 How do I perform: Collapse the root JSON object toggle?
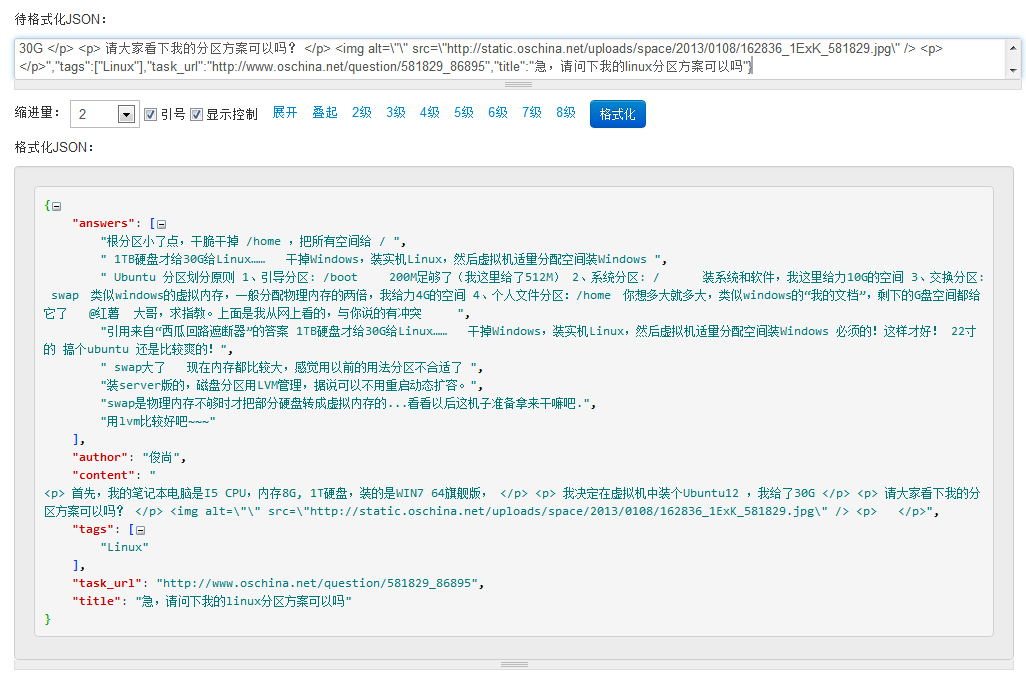coord(56,206)
